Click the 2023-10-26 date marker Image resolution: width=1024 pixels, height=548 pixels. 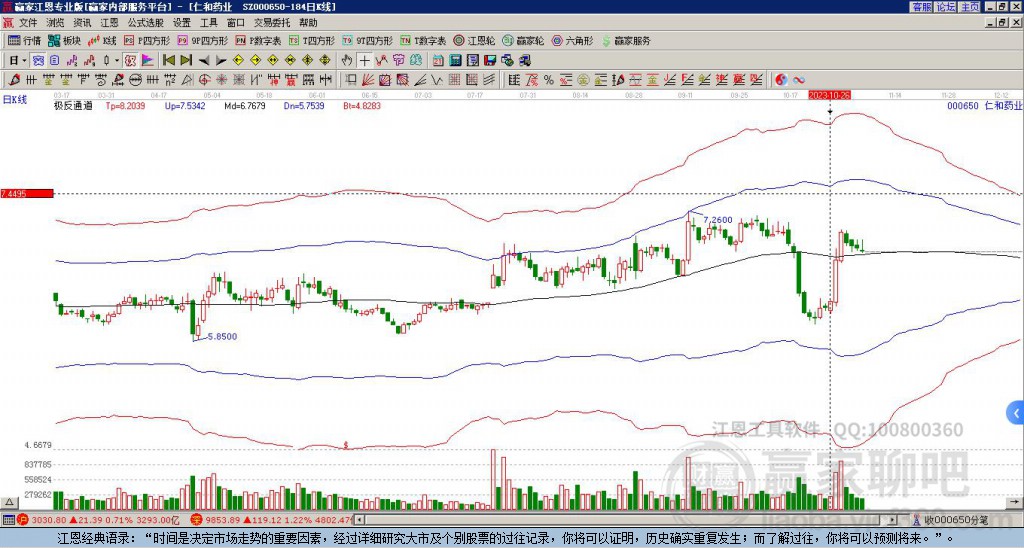coord(829,95)
